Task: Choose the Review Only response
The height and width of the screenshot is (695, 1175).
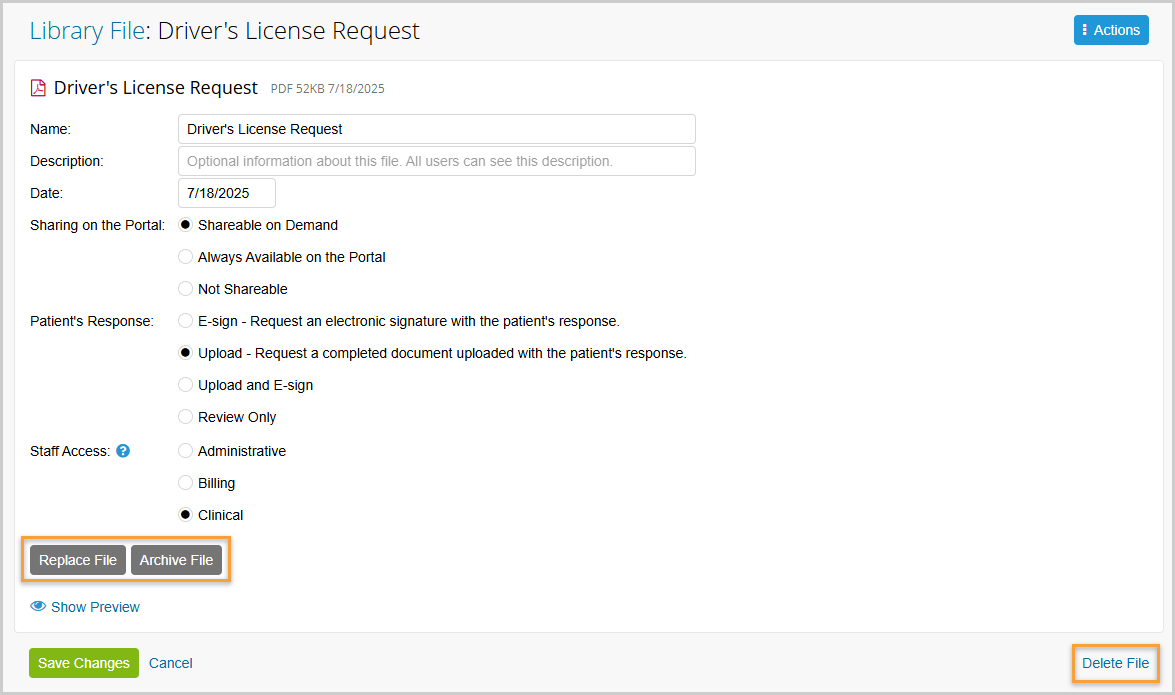Action: pos(185,417)
